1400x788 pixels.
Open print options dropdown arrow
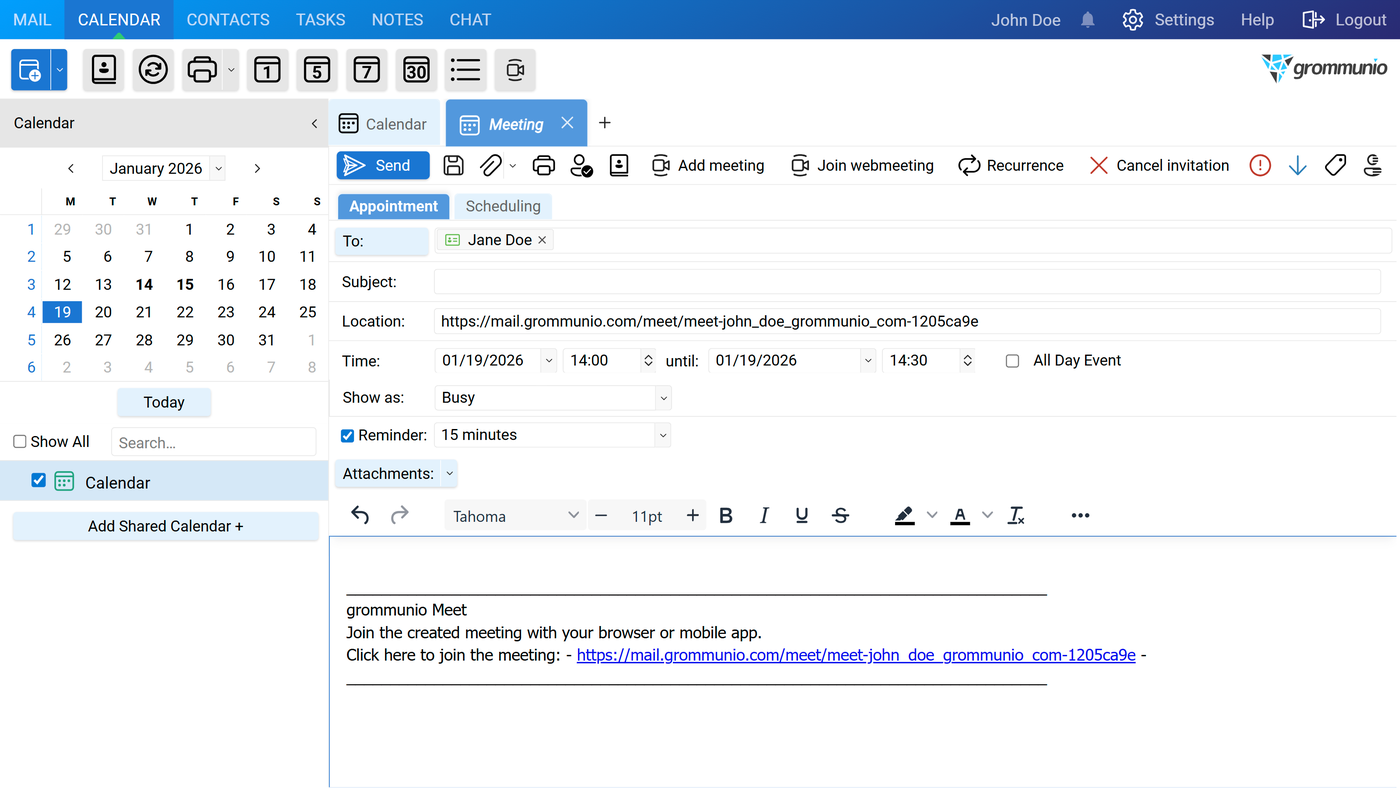coord(231,70)
